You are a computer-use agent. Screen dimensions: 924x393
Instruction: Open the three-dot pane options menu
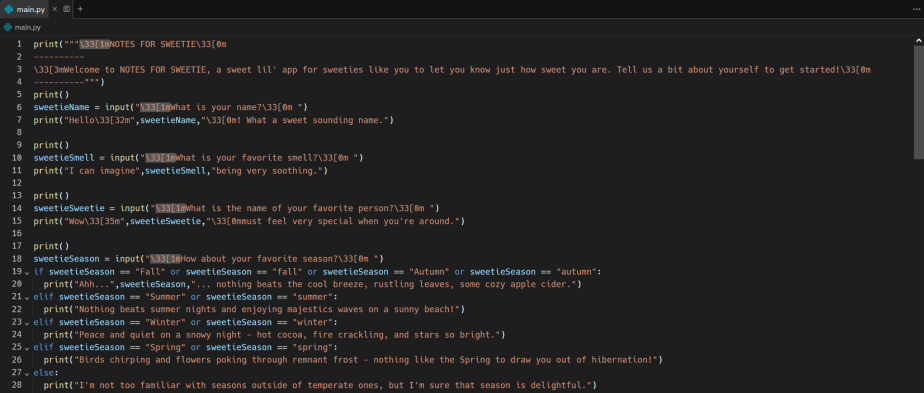click(915, 9)
